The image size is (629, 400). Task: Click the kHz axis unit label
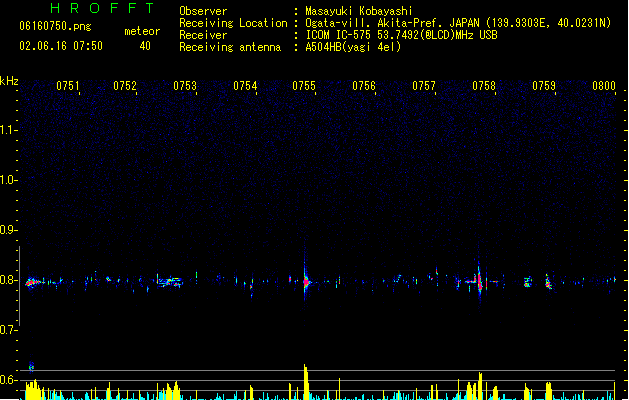(x=9, y=81)
